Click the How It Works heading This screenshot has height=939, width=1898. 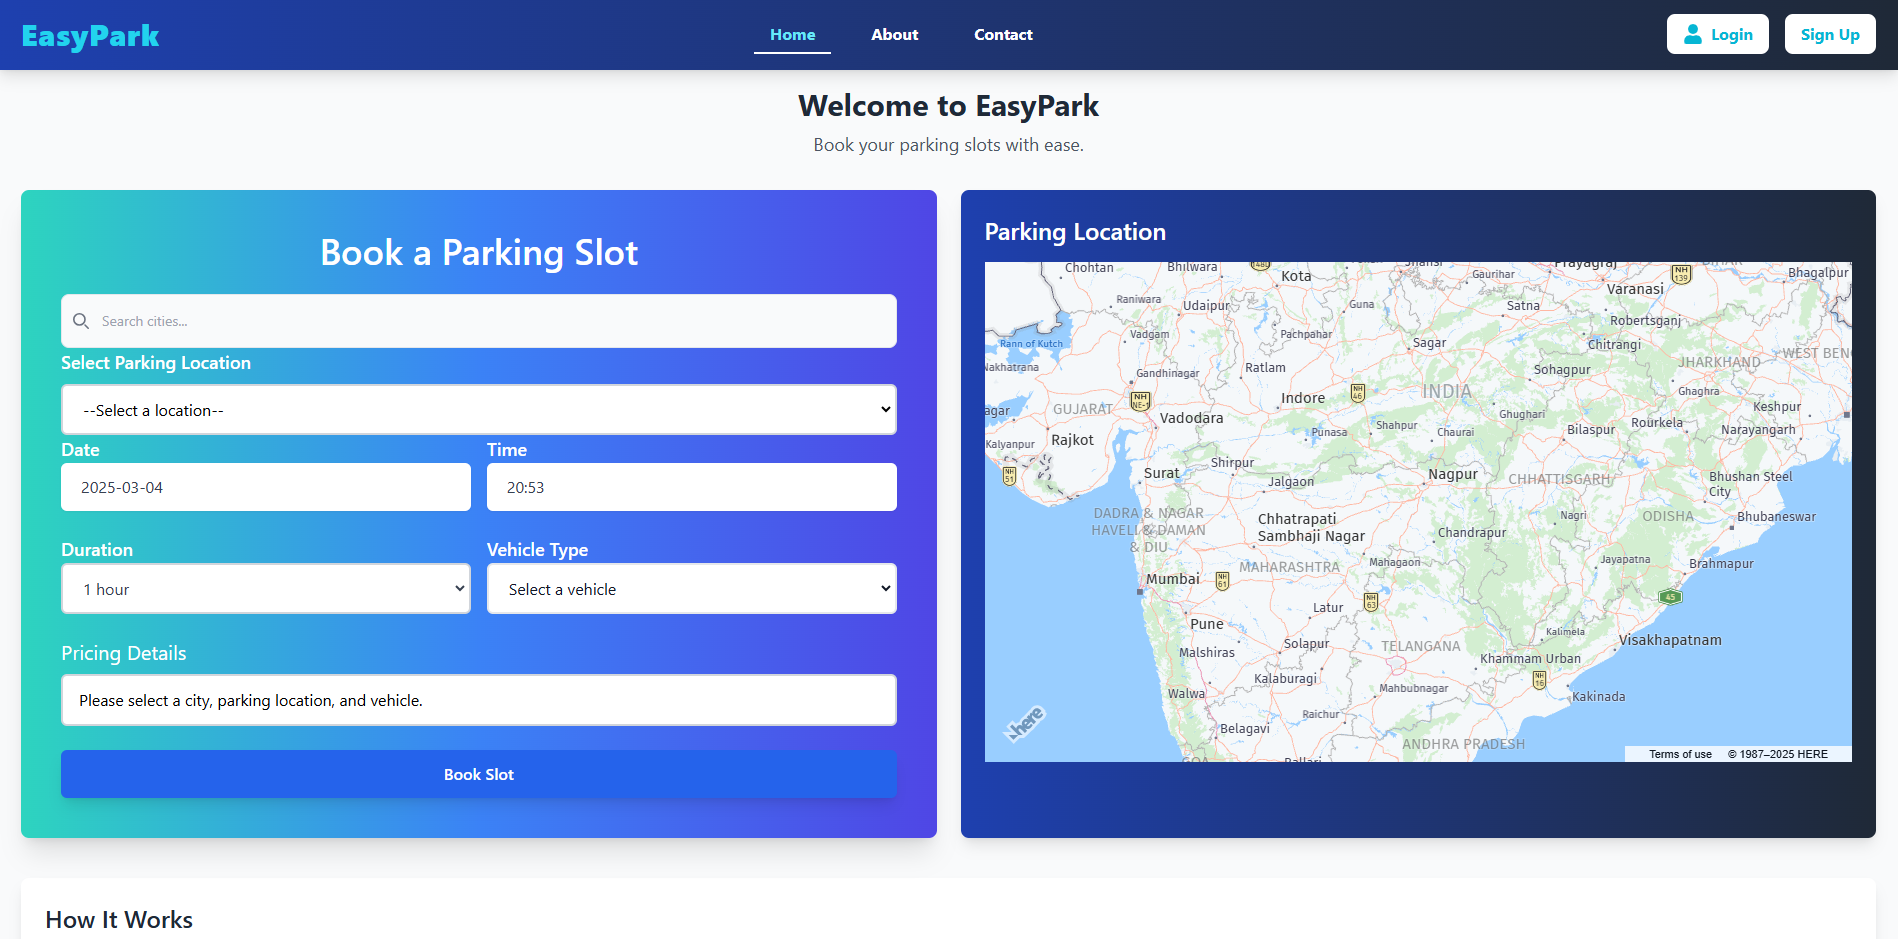coord(119,920)
